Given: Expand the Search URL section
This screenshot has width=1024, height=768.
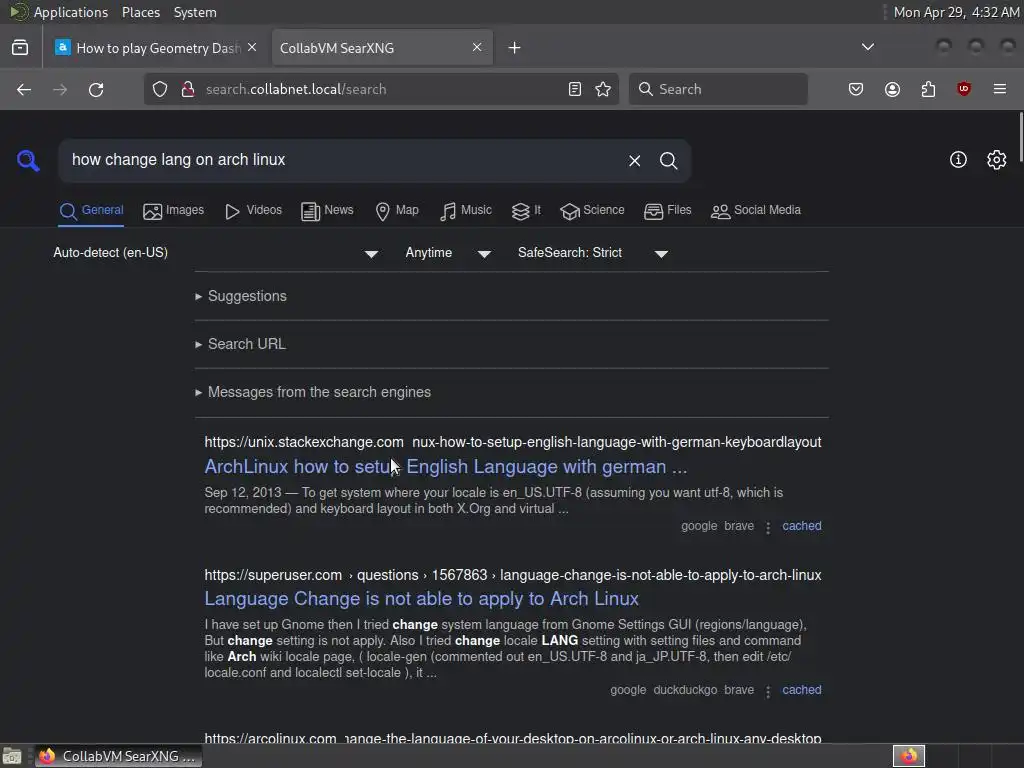Looking at the screenshot, I should [241, 344].
